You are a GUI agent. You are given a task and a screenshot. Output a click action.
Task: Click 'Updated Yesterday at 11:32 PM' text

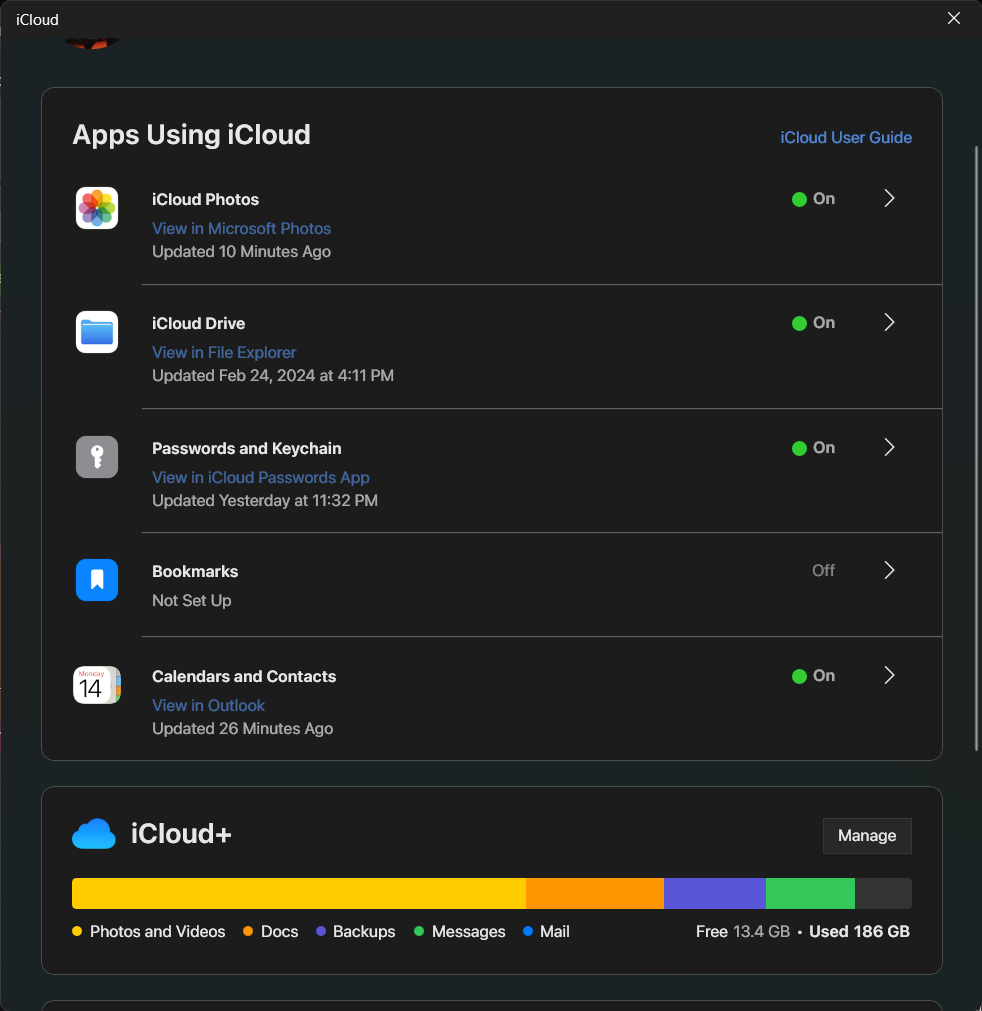coord(265,500)
